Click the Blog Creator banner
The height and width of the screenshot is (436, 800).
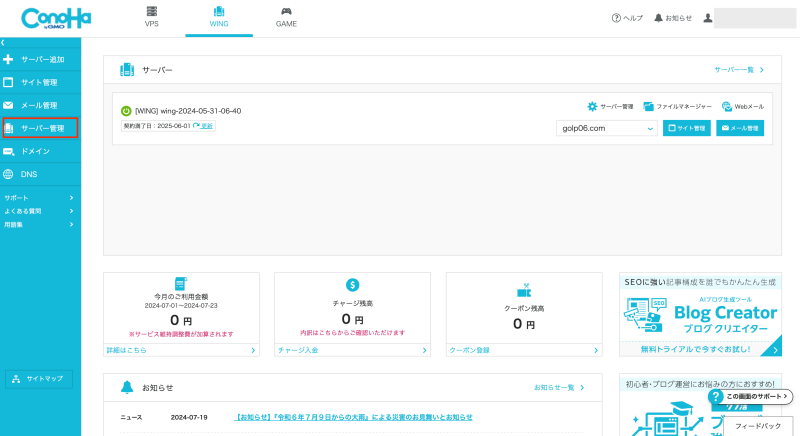click(x=699, y=314)
